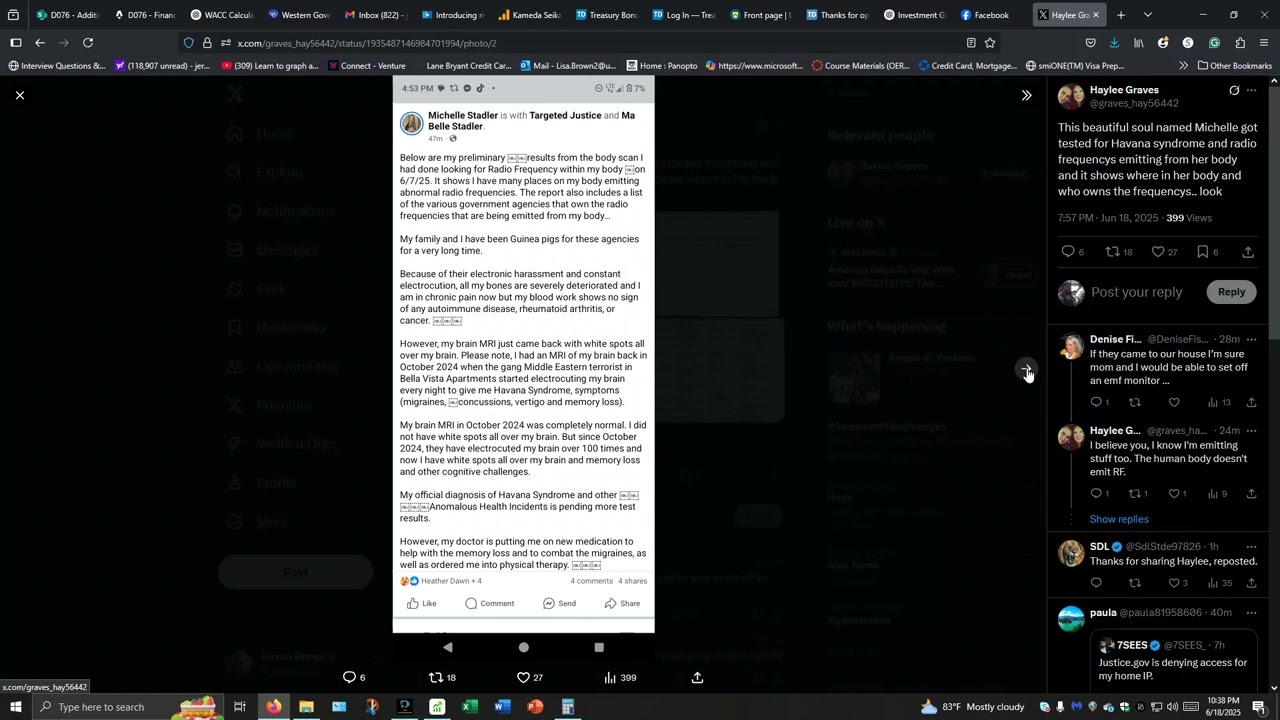View stats for Denise's reply showing 13

tap(1219, 403)
